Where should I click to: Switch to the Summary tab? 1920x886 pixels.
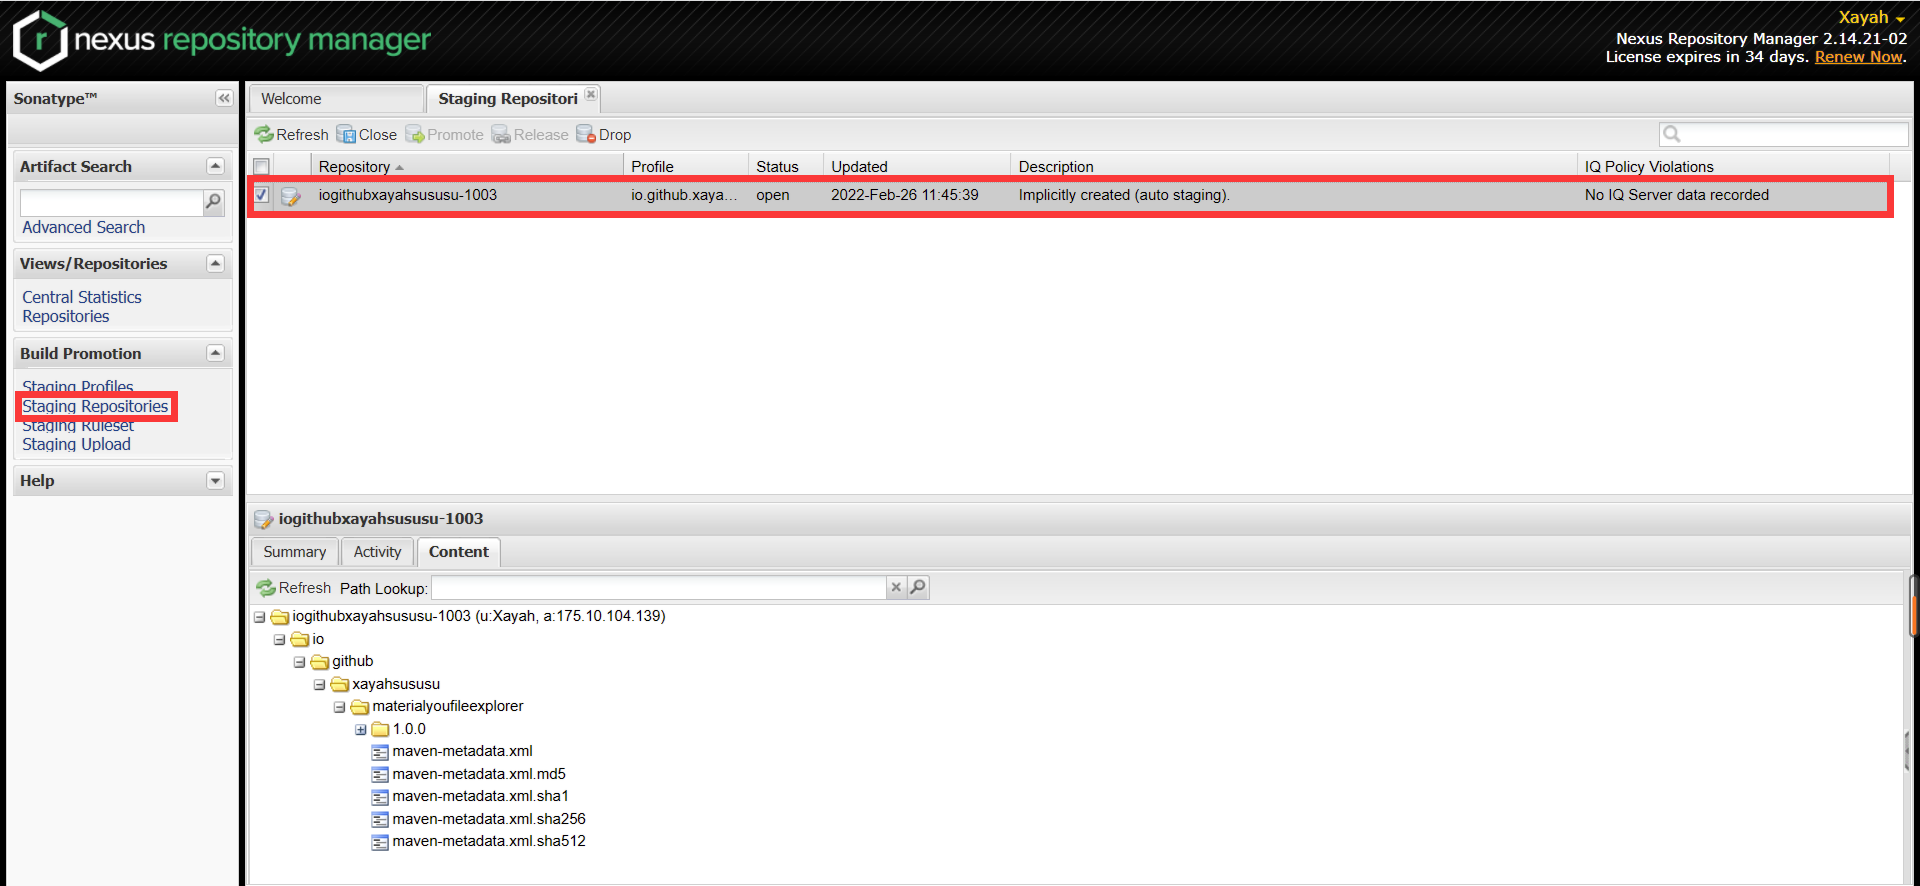(x=294, y=552)
